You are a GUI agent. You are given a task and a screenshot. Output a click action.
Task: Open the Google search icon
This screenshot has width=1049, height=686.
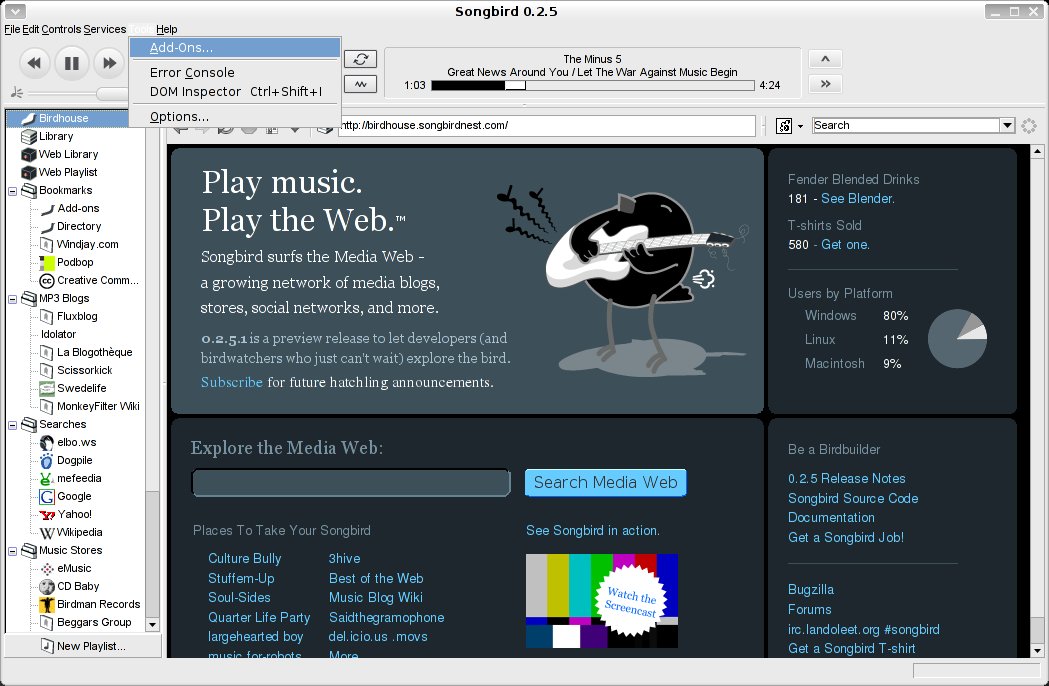pyautogui.click(x=47, y=497)
